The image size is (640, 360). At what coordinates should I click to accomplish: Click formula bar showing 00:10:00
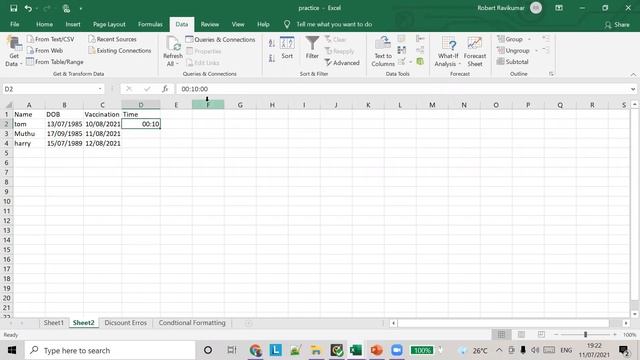tap(402, 89)
